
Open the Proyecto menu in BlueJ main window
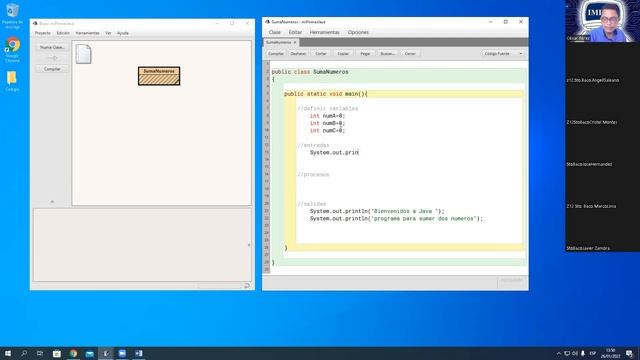click(x=43, y=33)
